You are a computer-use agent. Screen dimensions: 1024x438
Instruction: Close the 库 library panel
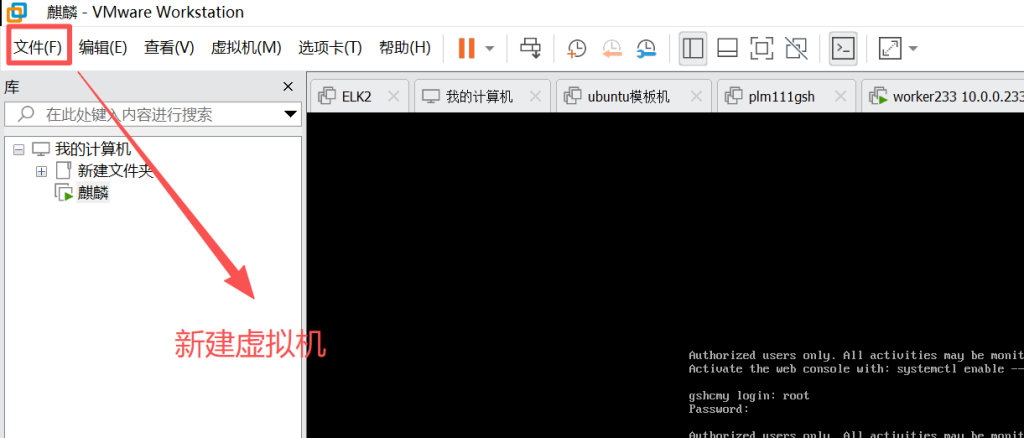pos(288,87)
